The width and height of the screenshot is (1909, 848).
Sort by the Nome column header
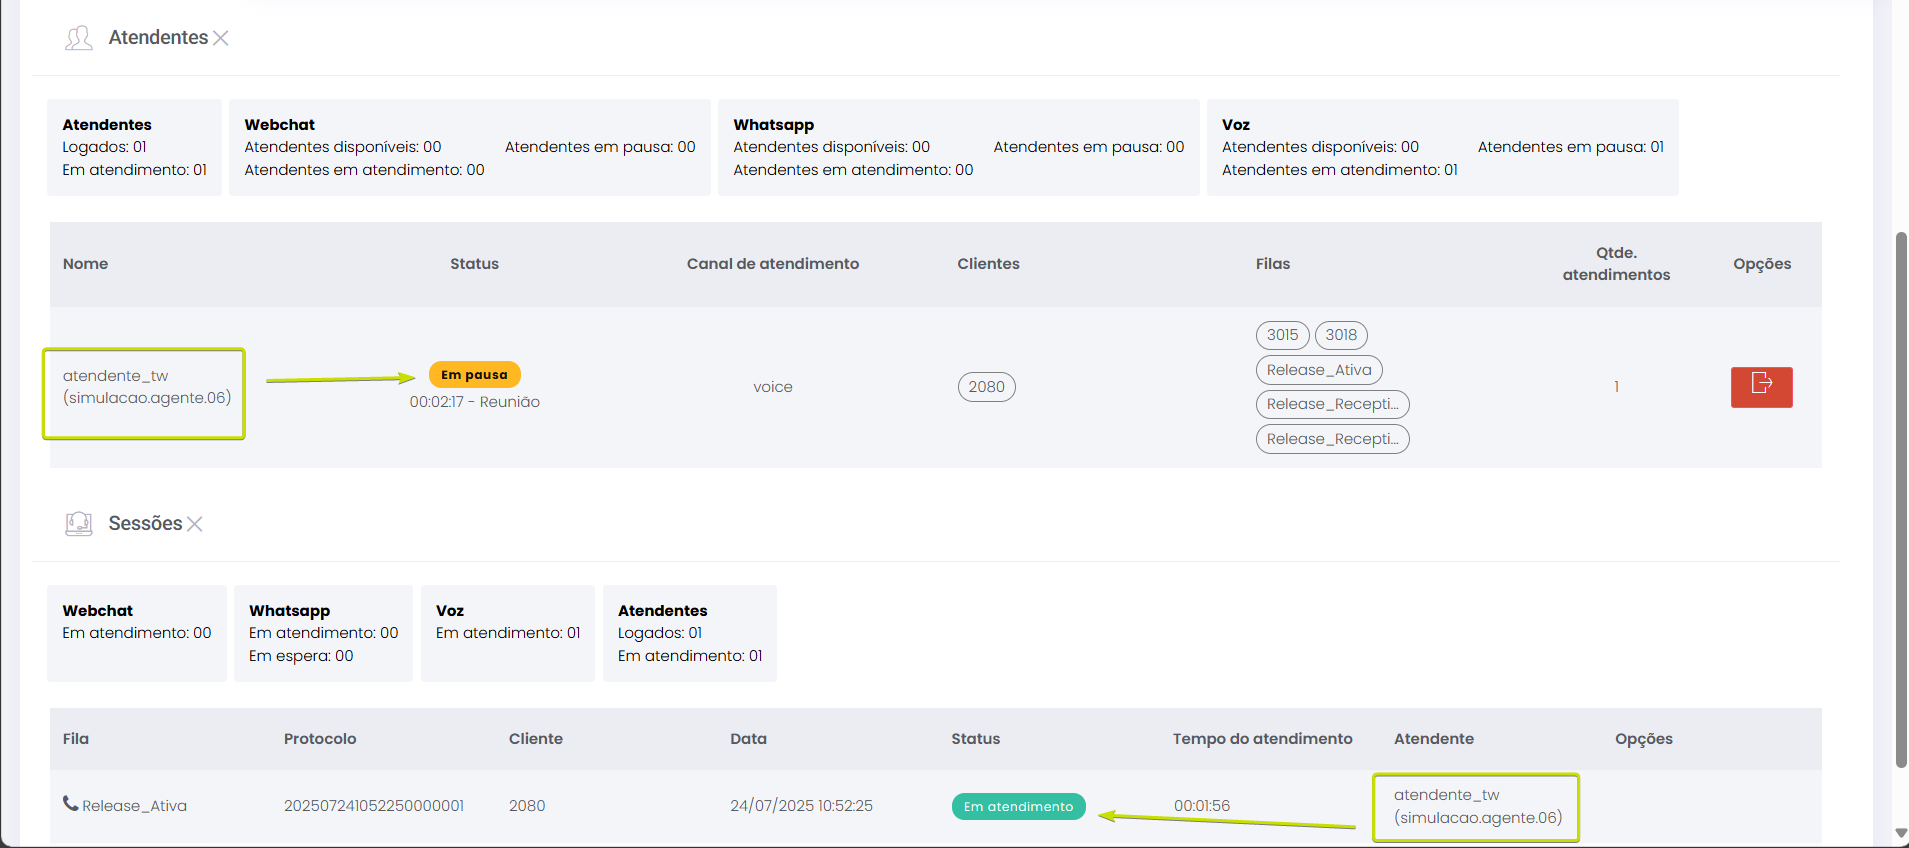click(x=85, y=264)
